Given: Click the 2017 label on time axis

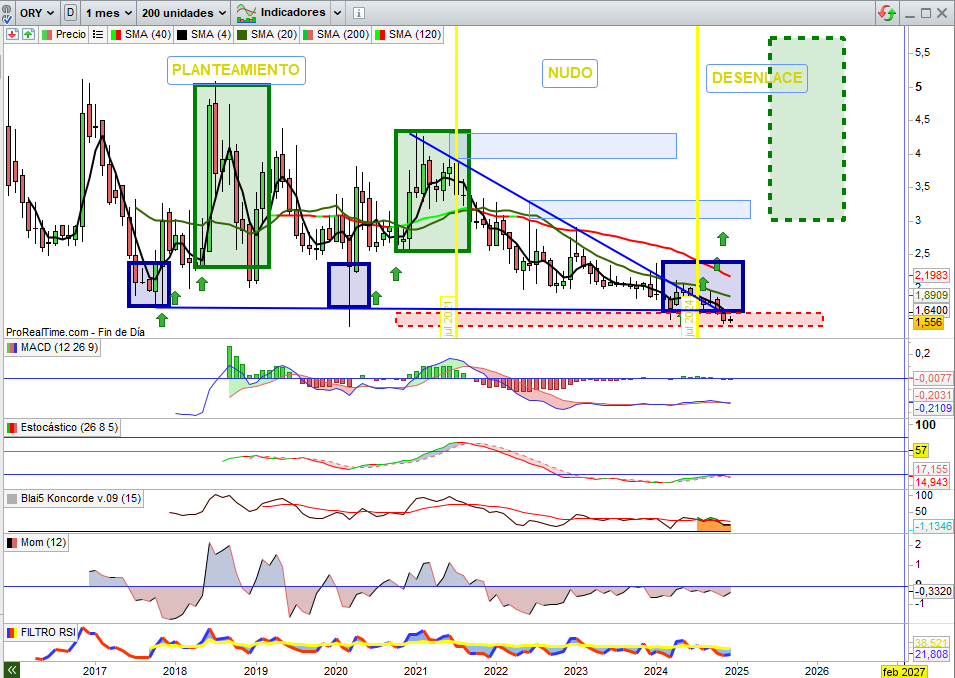Looking at the screenshot, I should coord(94,671).
